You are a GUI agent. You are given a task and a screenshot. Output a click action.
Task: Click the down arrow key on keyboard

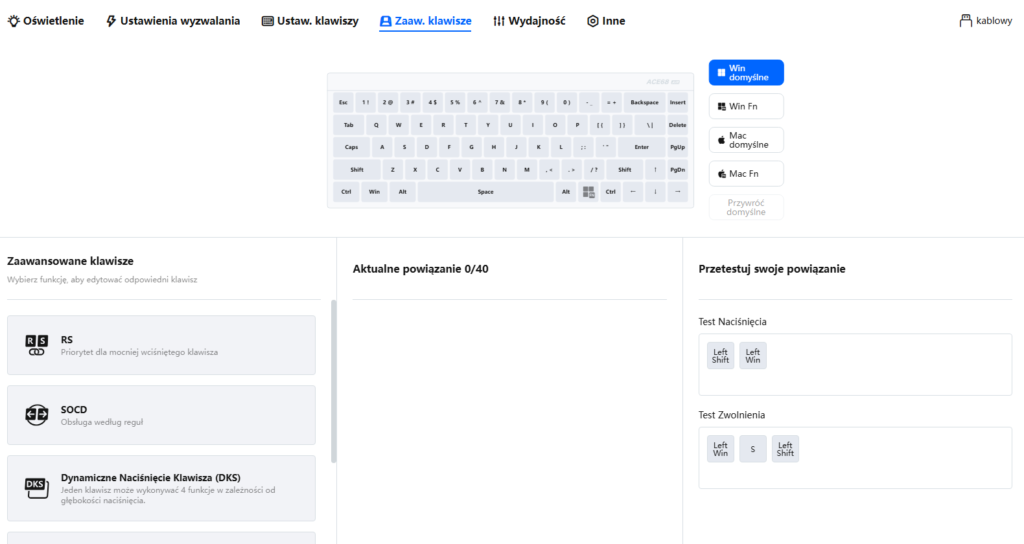[655, 192]
